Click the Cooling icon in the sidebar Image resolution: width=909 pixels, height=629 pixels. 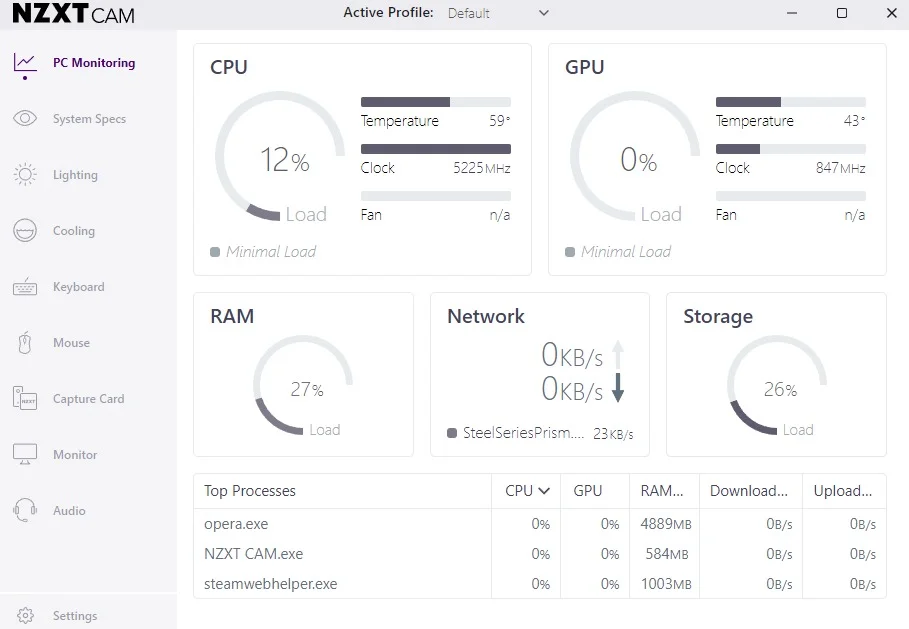[x=25, y=231]
